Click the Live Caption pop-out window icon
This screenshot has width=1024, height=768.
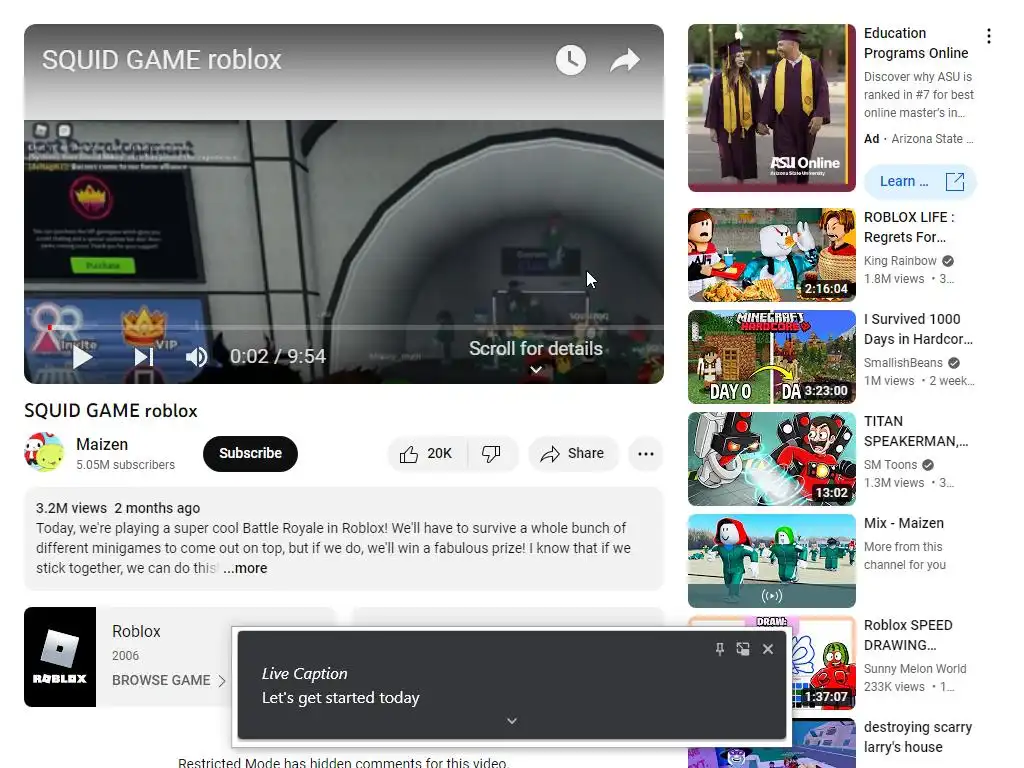[x=743, y=648]
